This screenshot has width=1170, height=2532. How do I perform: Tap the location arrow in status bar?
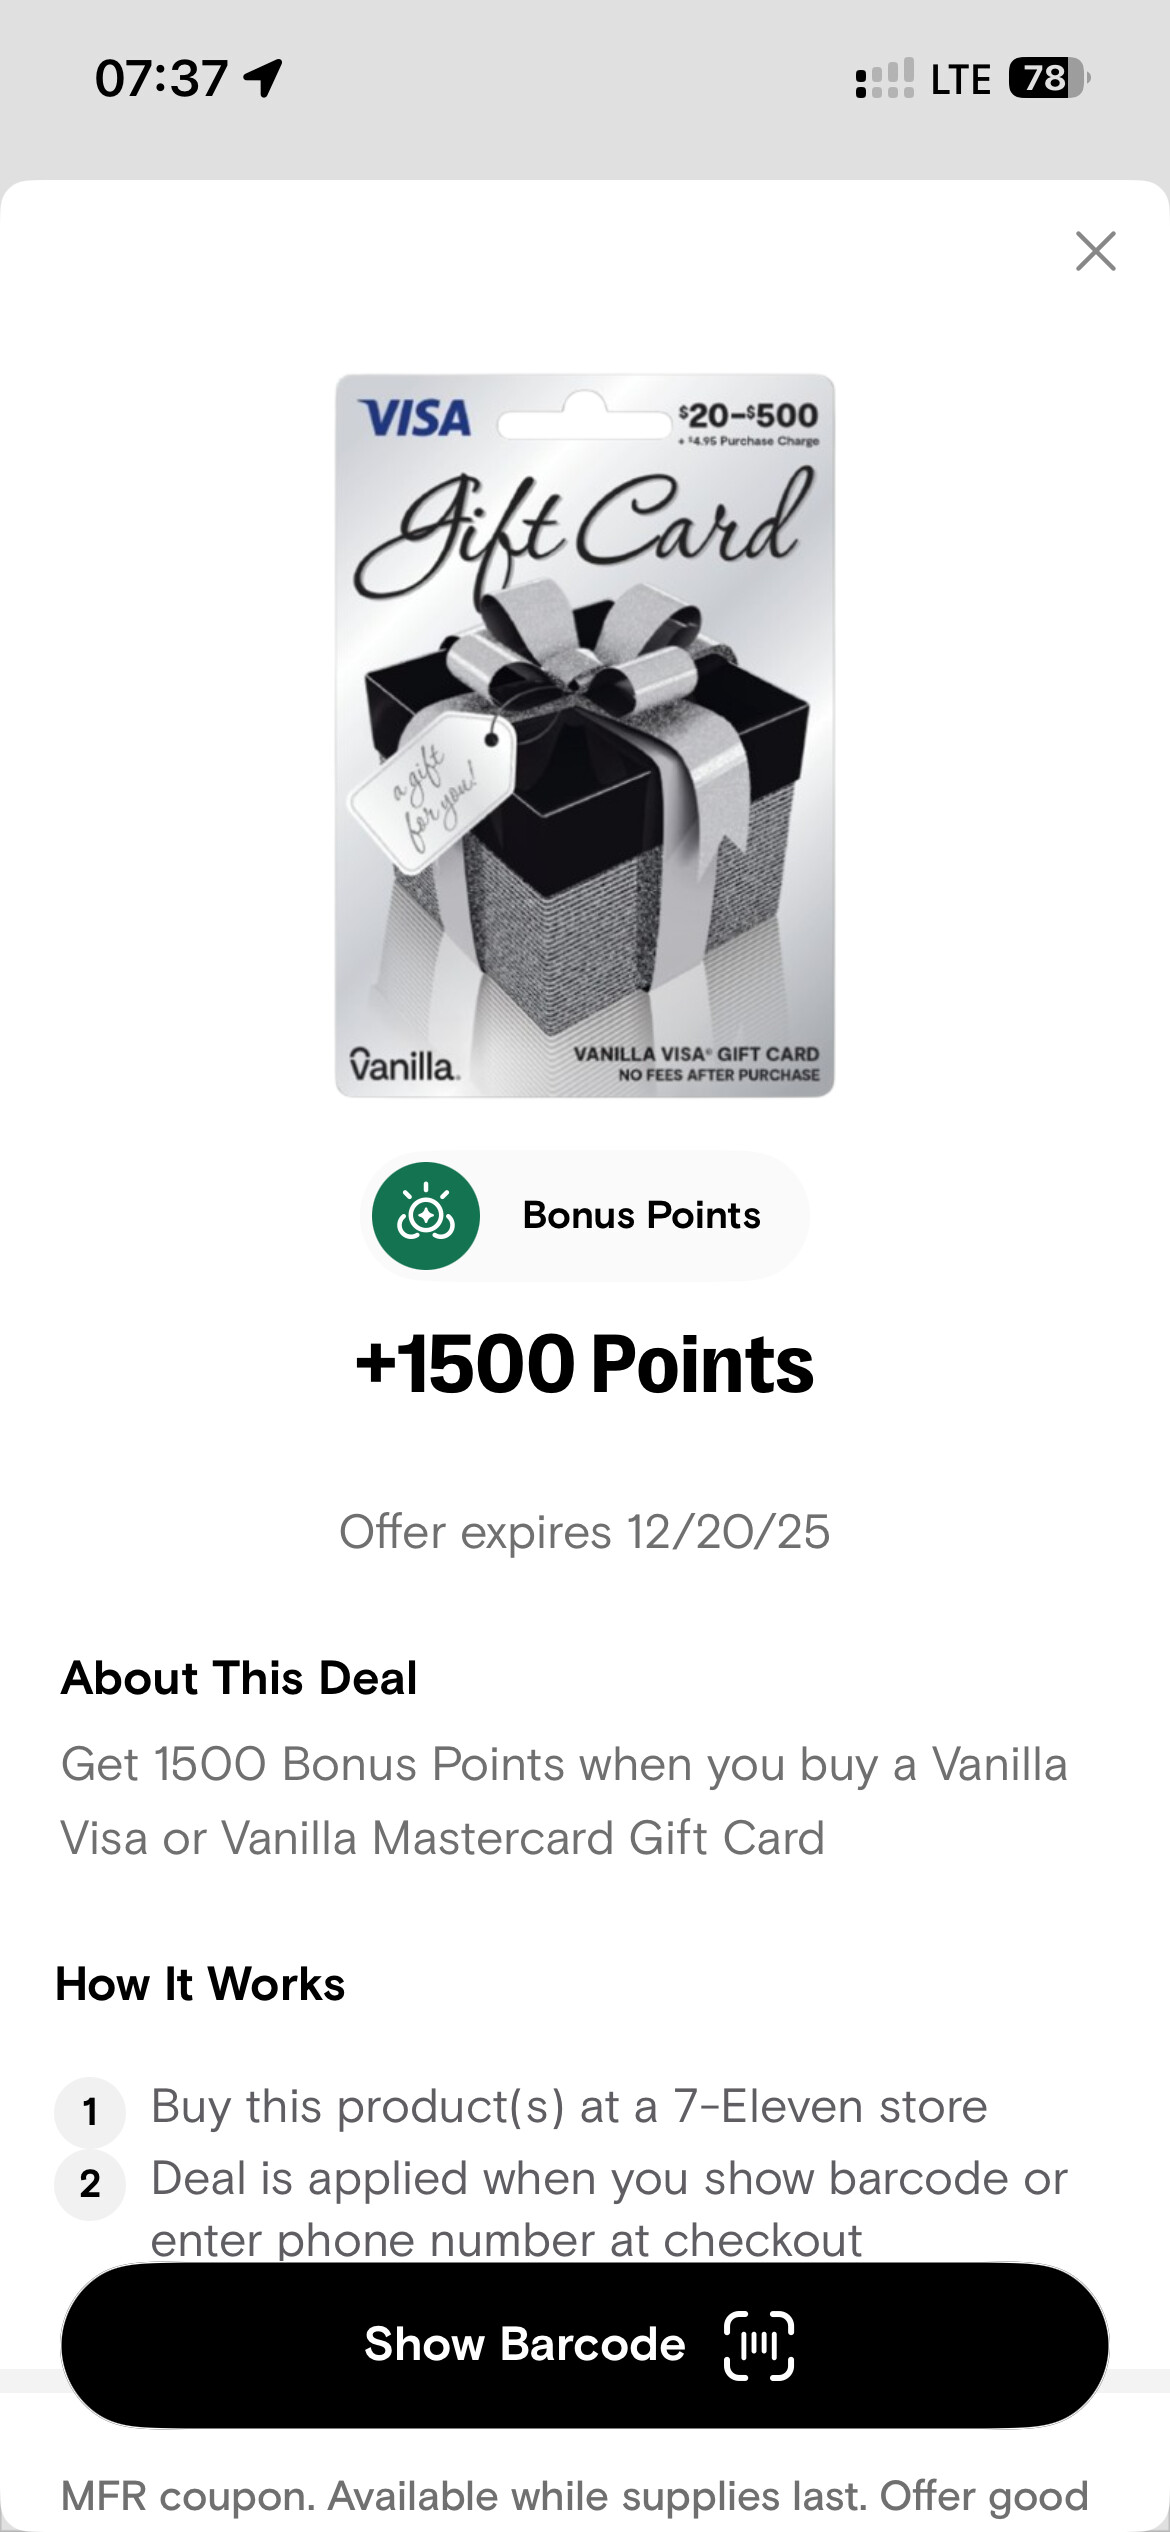263,78
